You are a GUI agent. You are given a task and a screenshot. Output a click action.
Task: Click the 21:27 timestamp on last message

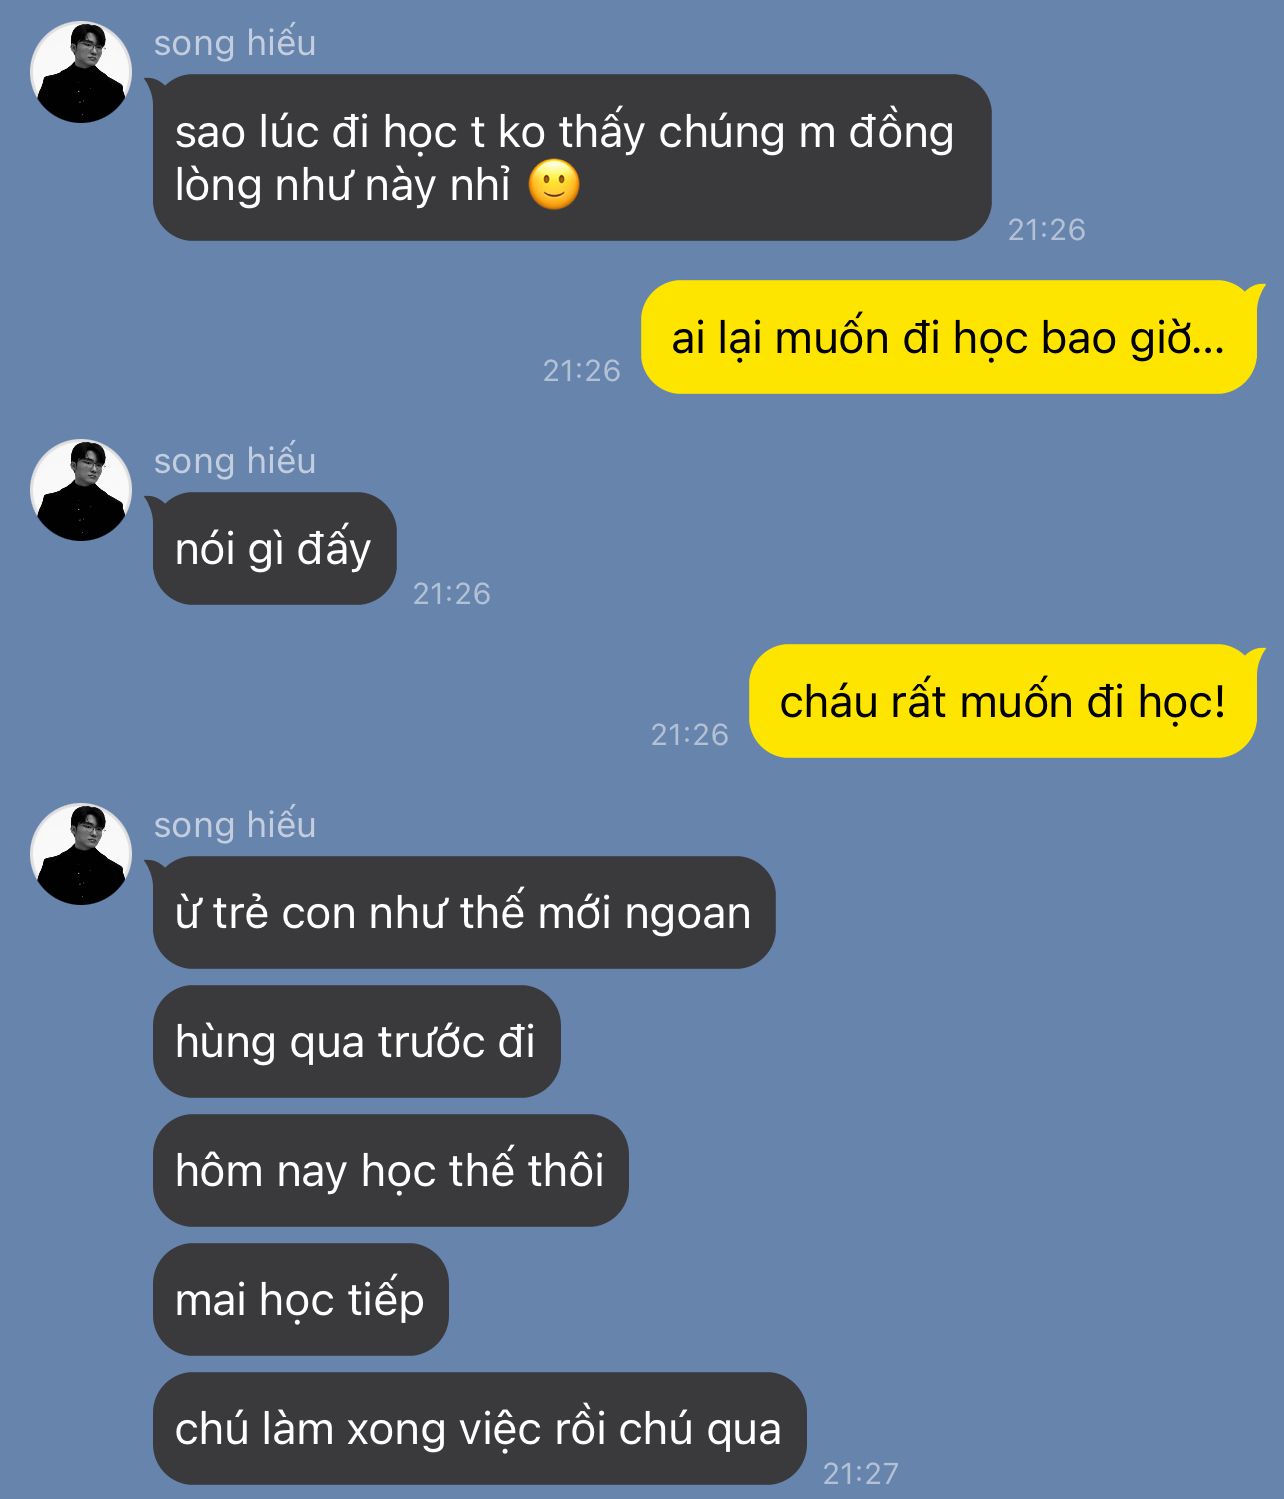[861, 1473]
